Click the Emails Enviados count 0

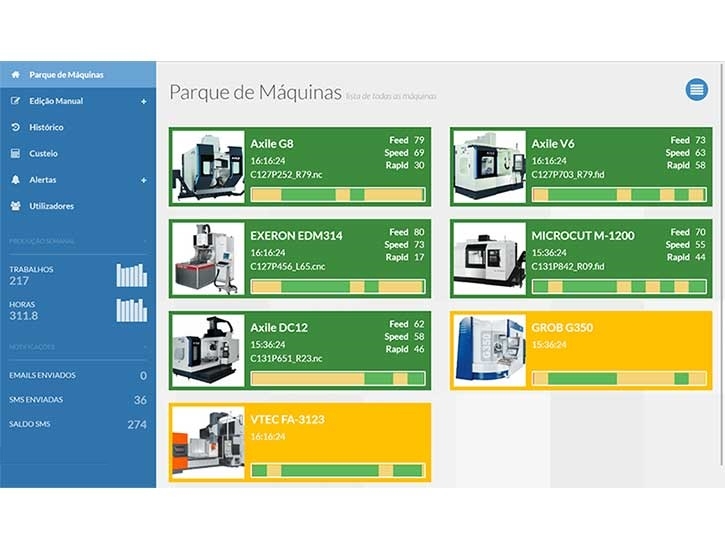tap(143, 376)
